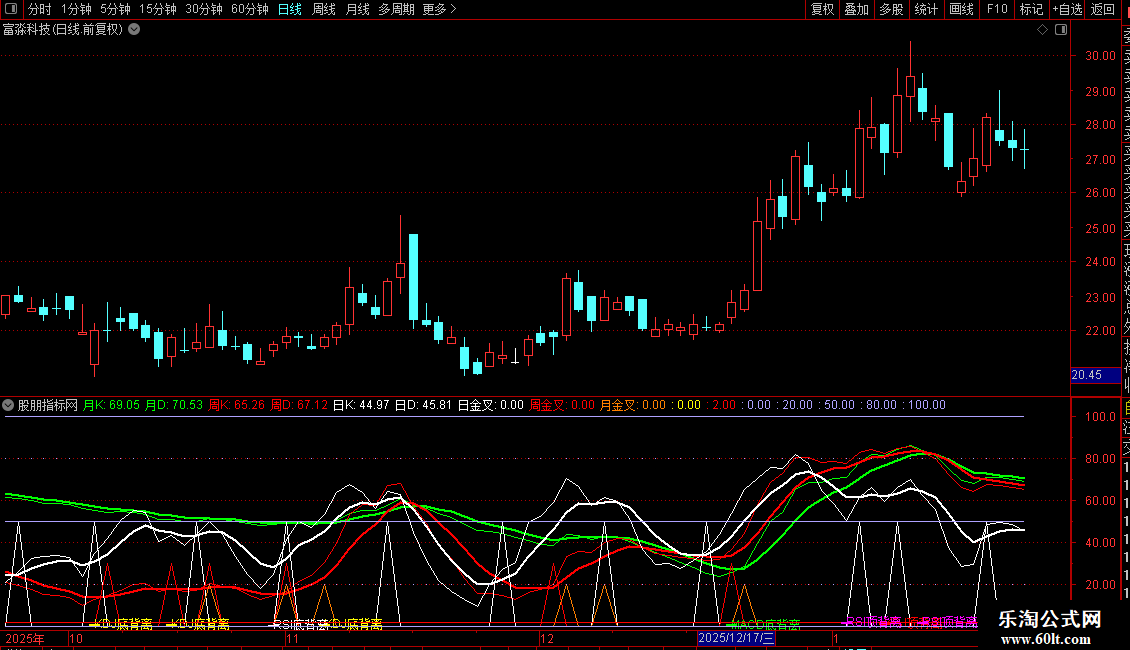
Task: Click the 周D: 67.12 value
Action: 299,405
